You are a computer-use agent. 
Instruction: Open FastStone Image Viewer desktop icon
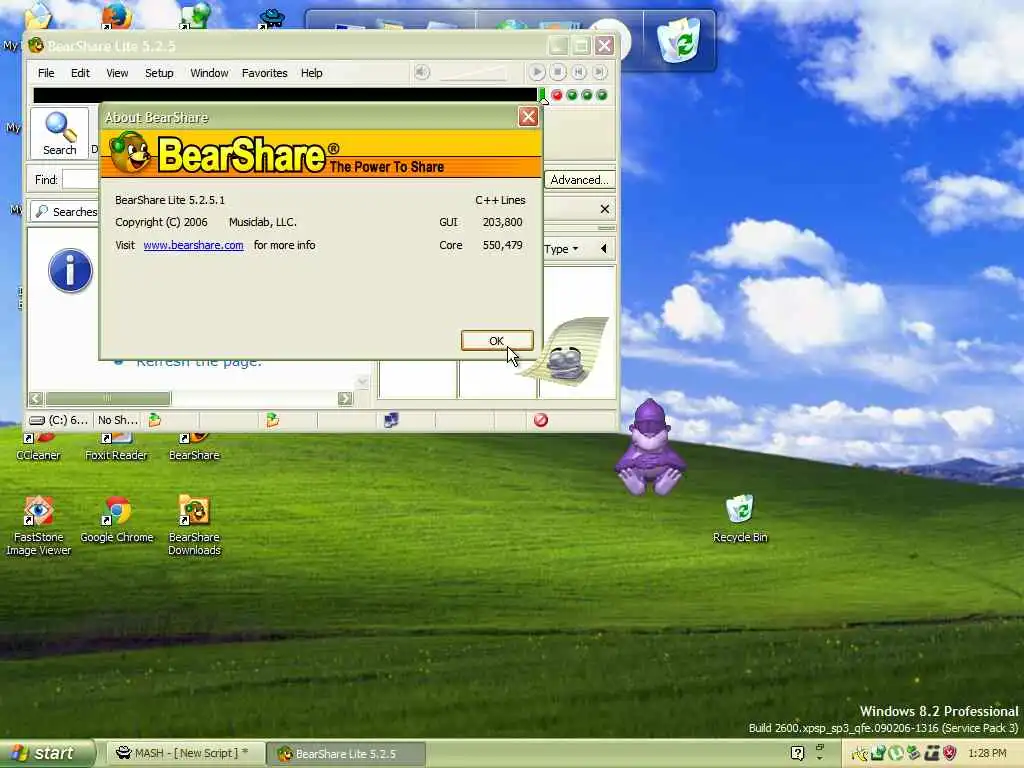(39, 526)
